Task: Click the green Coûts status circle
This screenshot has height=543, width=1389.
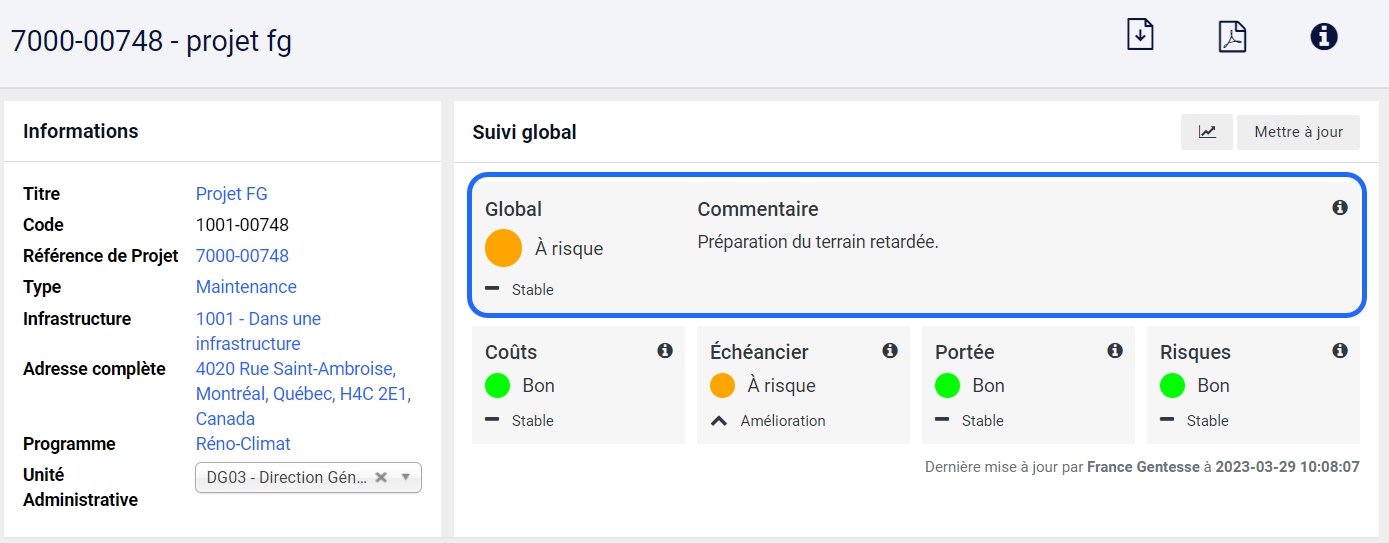Action: pyautogui.click(x=498, y=385)
